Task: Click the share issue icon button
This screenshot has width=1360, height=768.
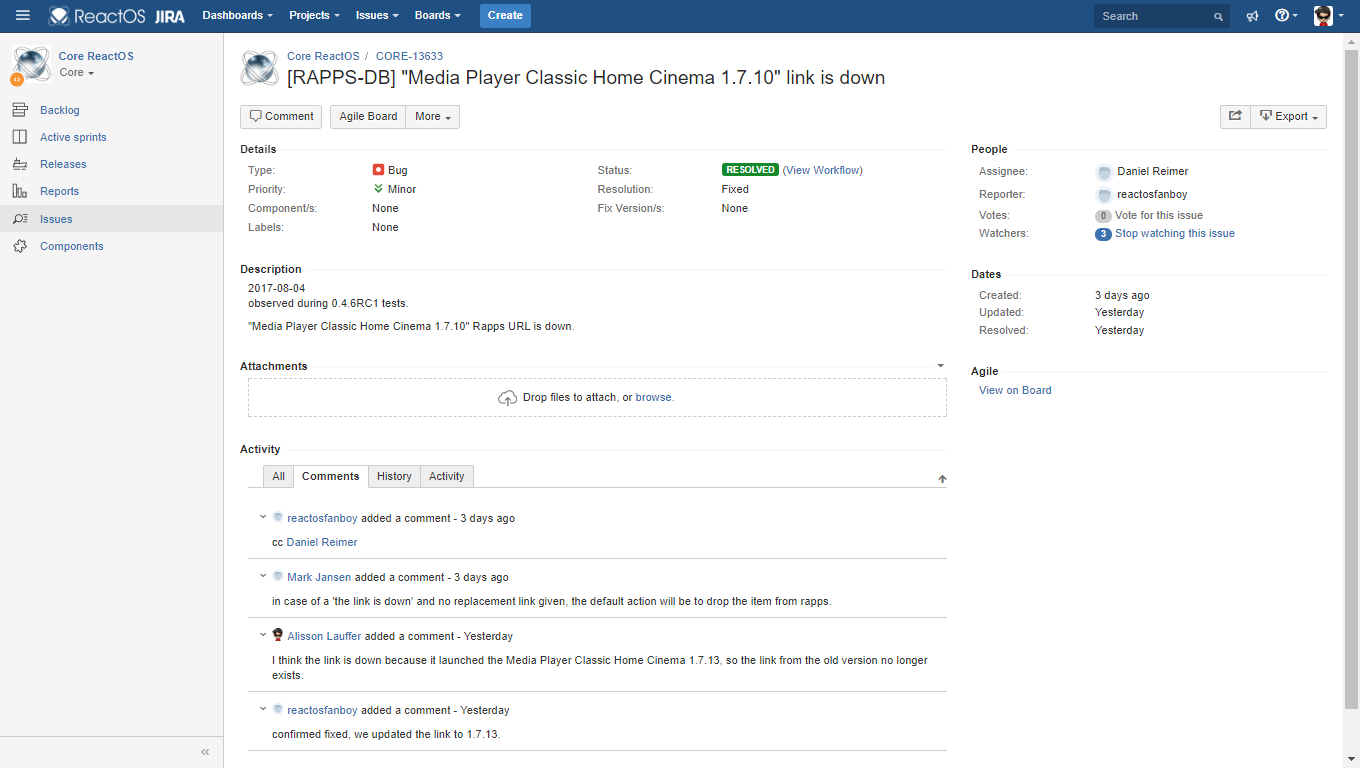Action: (1235, 116)
